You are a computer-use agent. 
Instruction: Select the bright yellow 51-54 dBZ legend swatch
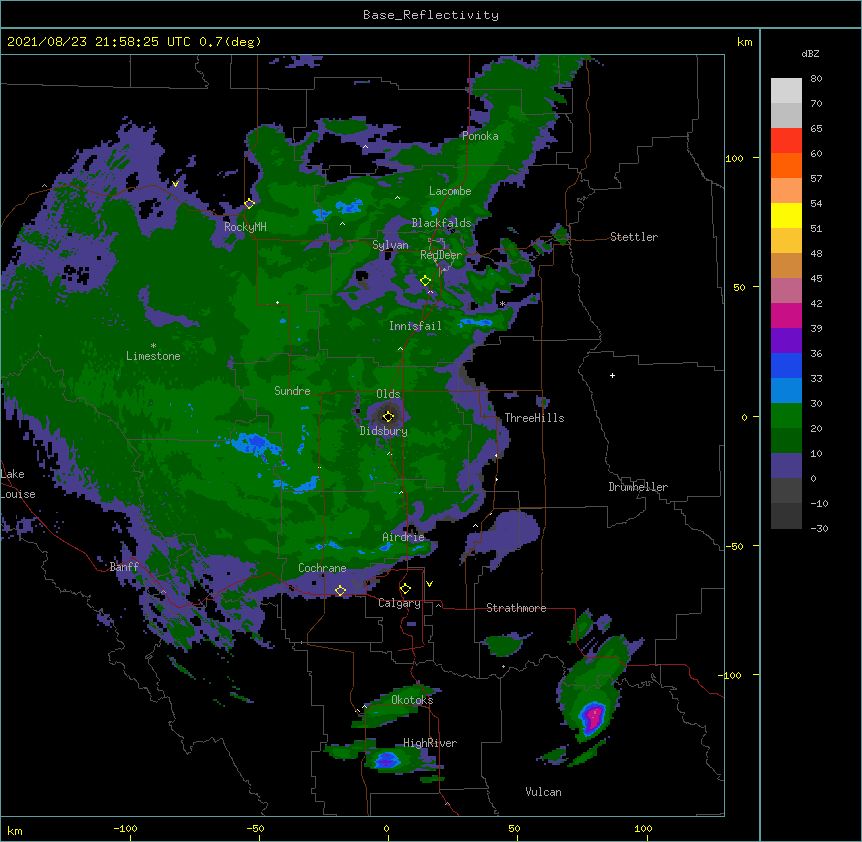tap(786, 215)
